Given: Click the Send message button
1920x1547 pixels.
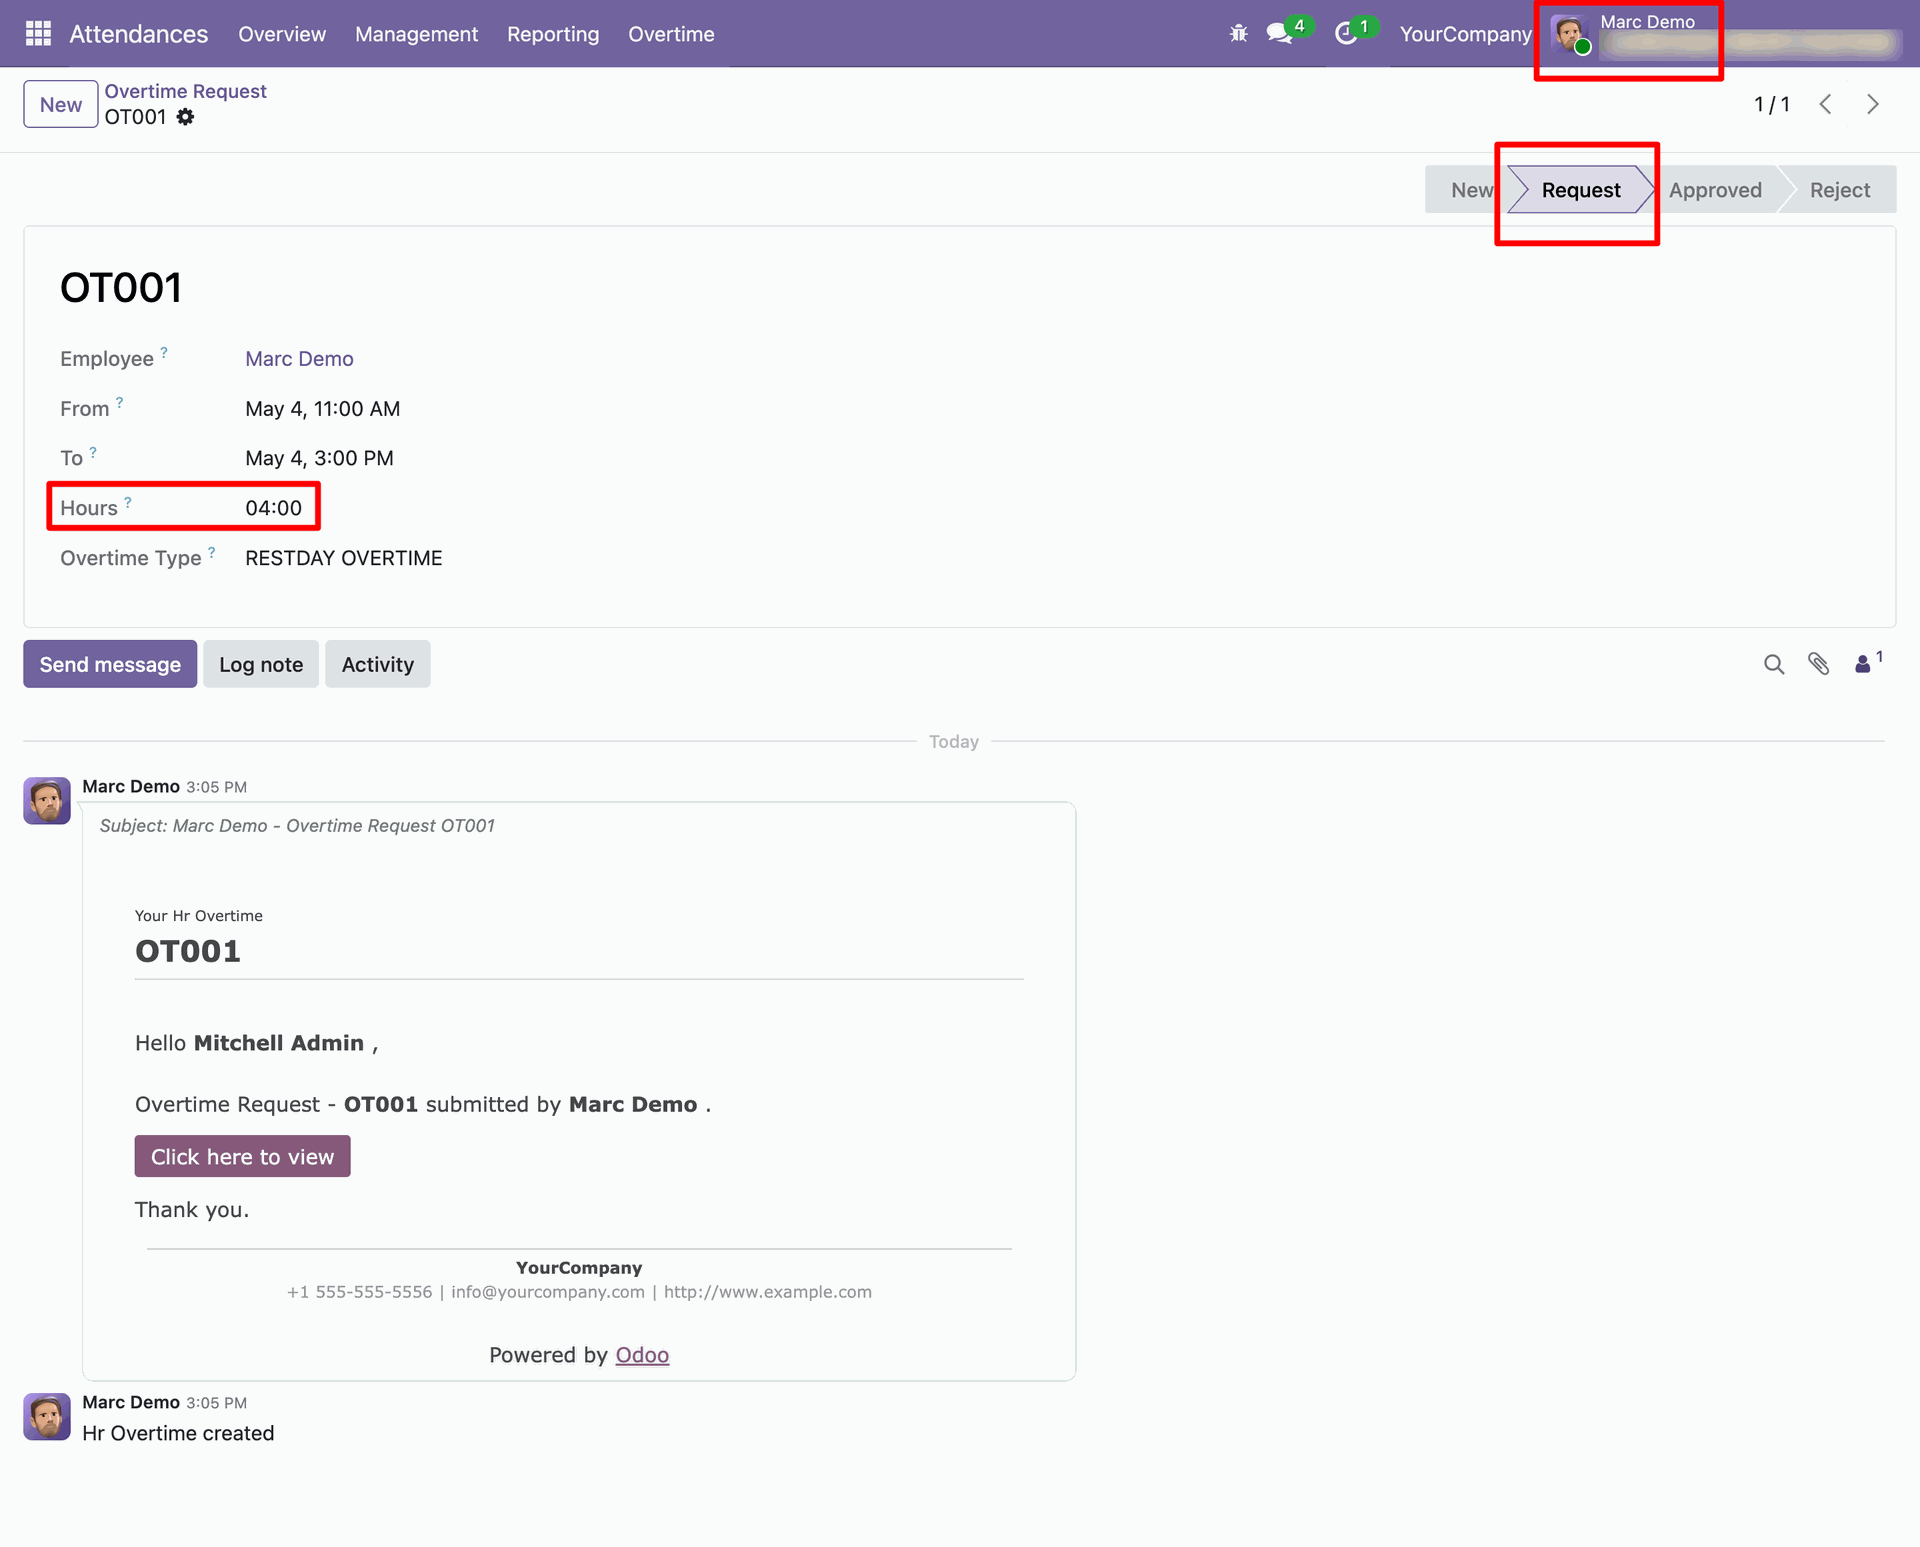Looking at the screenshot, I should tap(110, 664).
